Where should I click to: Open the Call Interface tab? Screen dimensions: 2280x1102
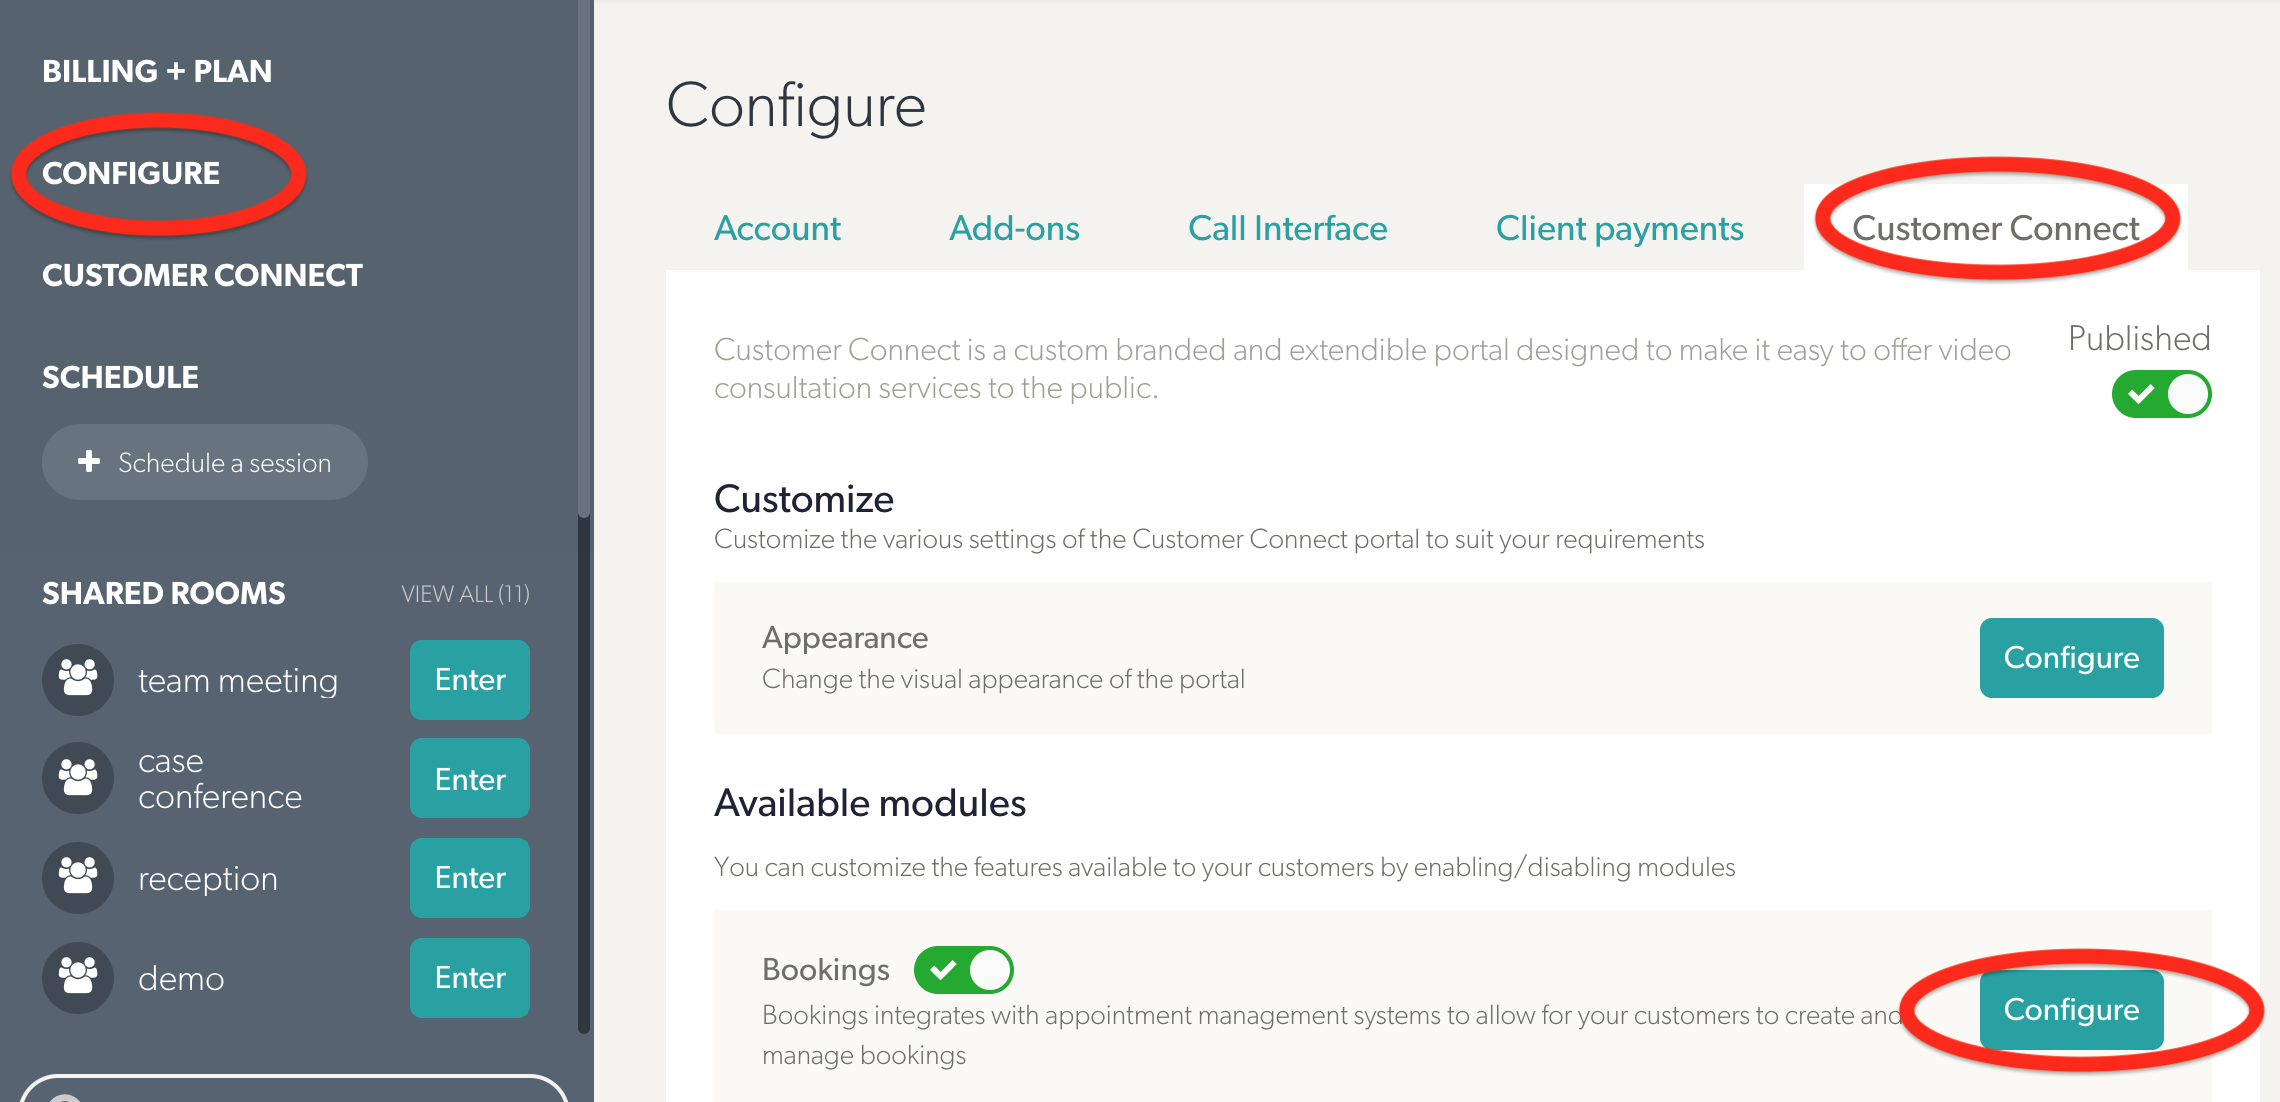tap(1287, 228)
